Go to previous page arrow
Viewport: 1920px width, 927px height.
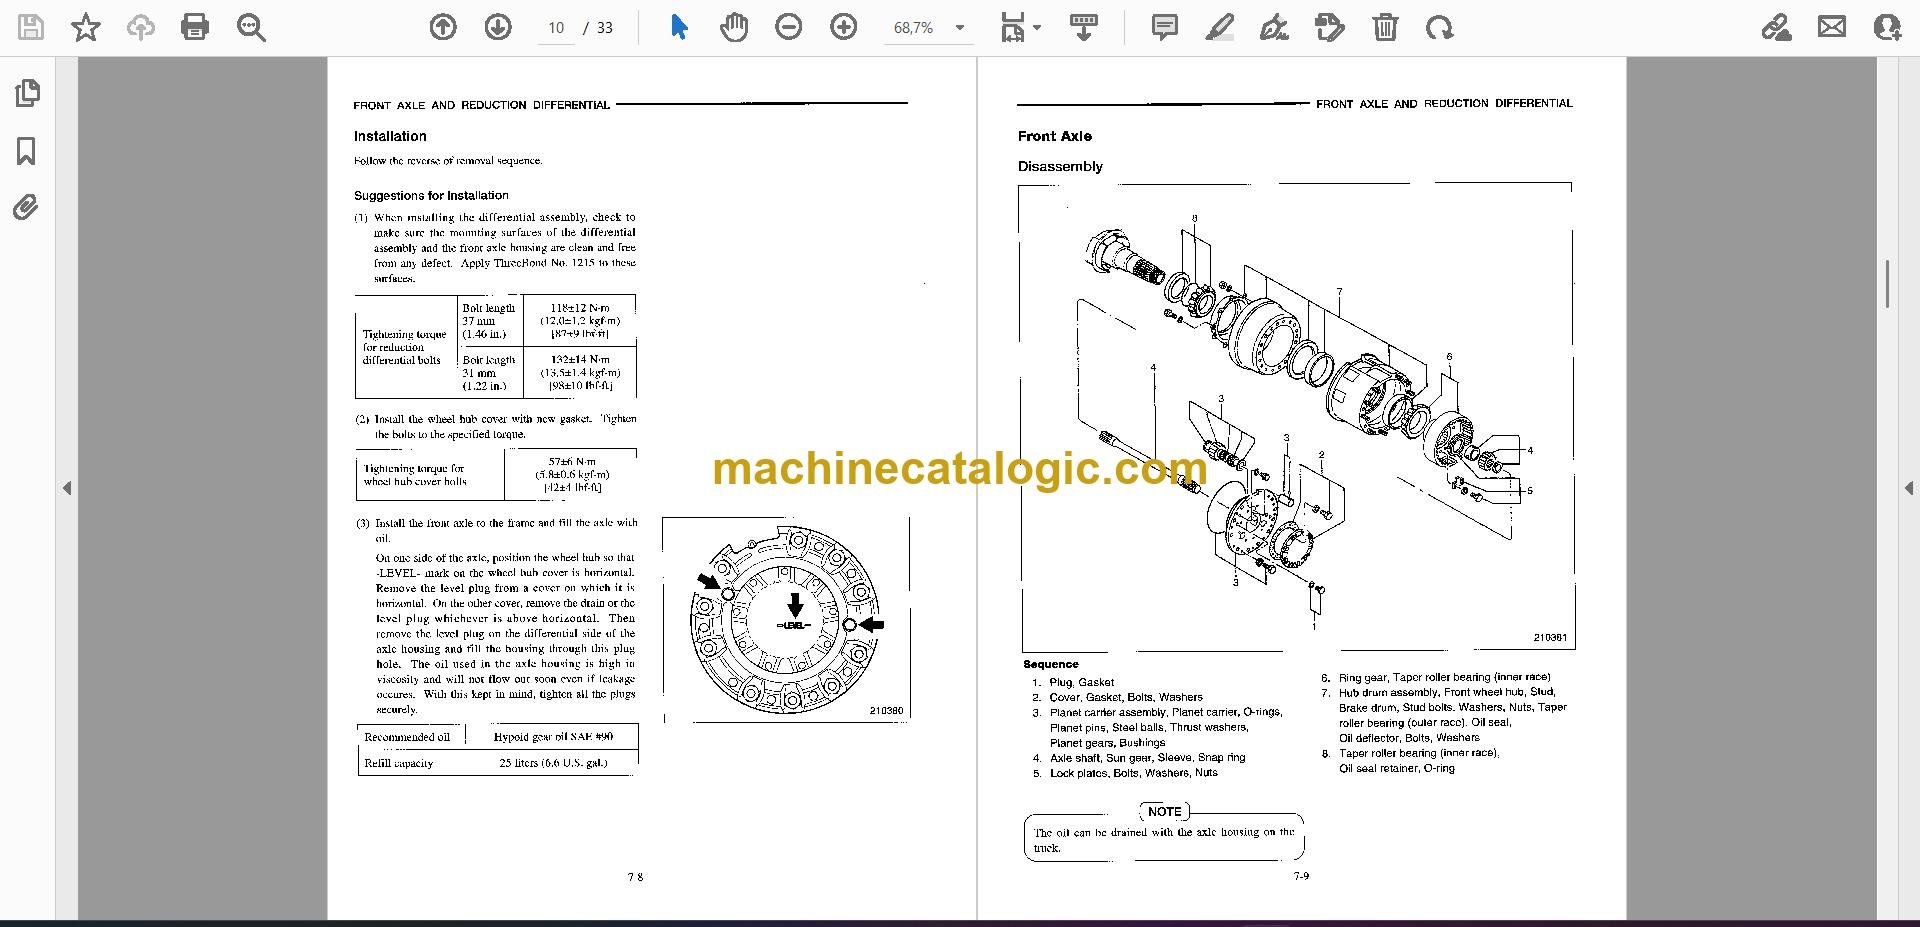coord(443,28)
